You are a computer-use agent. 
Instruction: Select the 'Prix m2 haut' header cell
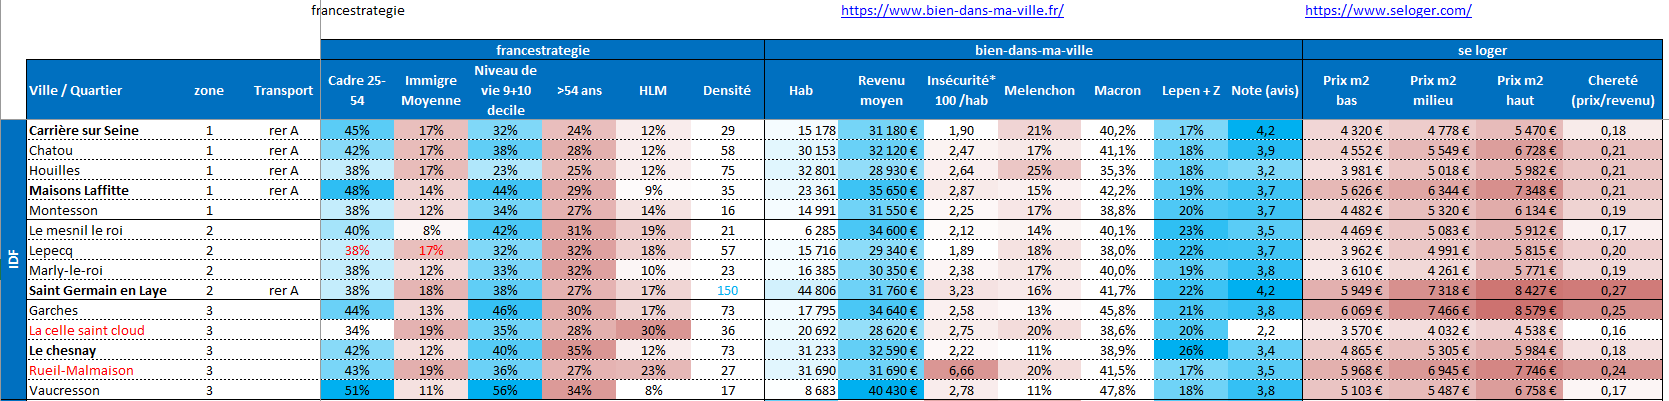(1520, 90)
